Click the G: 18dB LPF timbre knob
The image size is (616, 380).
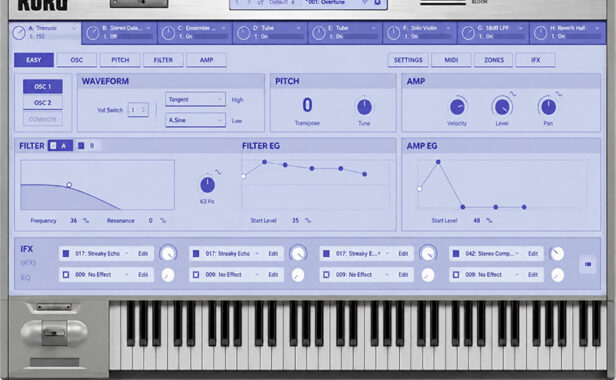[x=468, y=33]
